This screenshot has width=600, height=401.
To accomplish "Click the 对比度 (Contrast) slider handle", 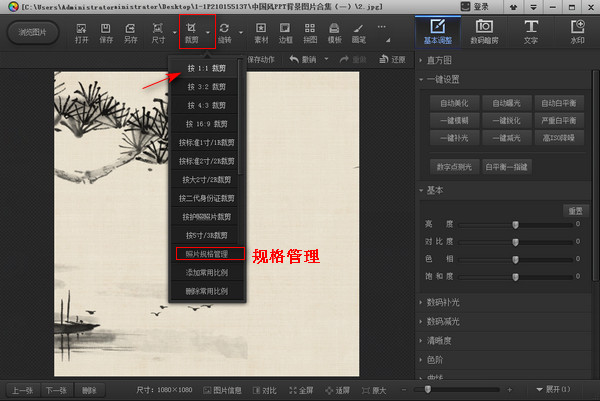I will 515,242.
